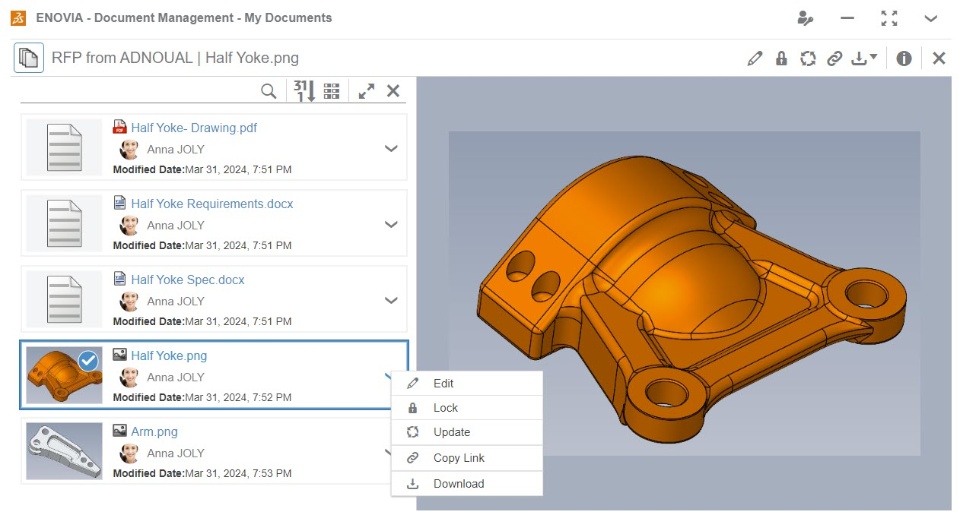
Task: Select the Arm.png thumbnail
Action: click(64, 451)
